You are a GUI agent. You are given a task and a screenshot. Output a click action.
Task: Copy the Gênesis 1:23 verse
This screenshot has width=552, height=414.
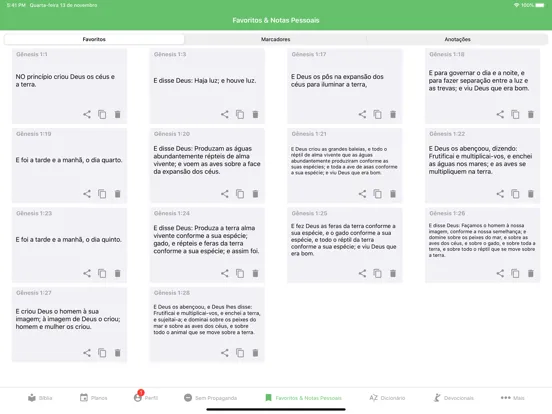(x=102, y=273)
